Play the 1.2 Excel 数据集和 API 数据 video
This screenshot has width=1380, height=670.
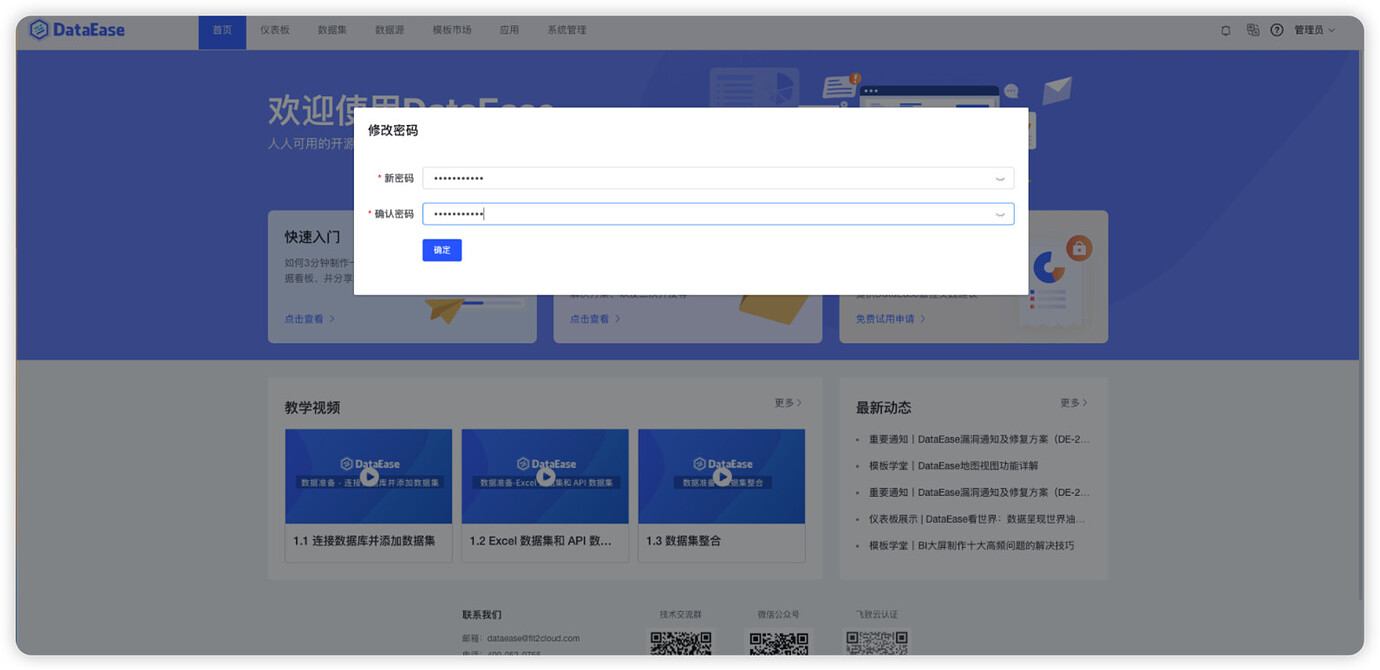[x=544, y=477]
